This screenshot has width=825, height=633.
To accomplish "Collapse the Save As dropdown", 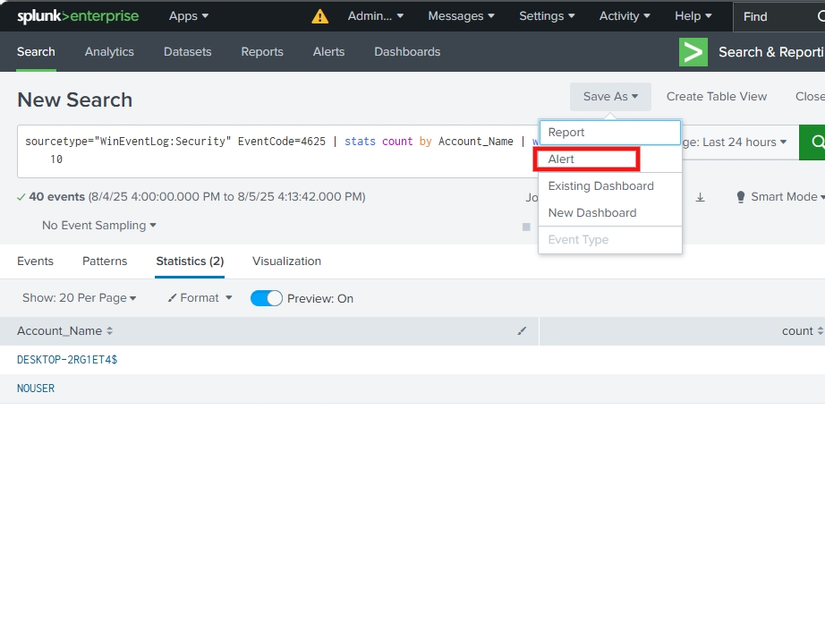I will 610,97.
